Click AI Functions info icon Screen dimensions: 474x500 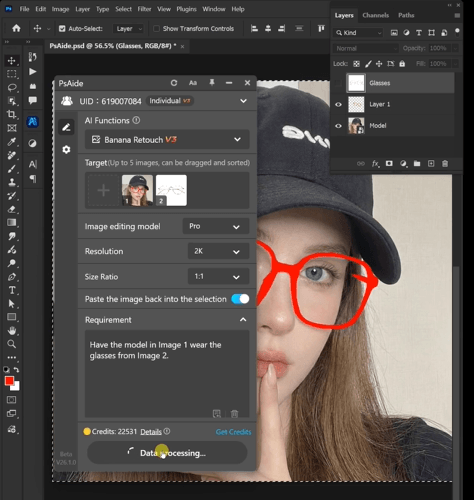[x=136, y=120]
